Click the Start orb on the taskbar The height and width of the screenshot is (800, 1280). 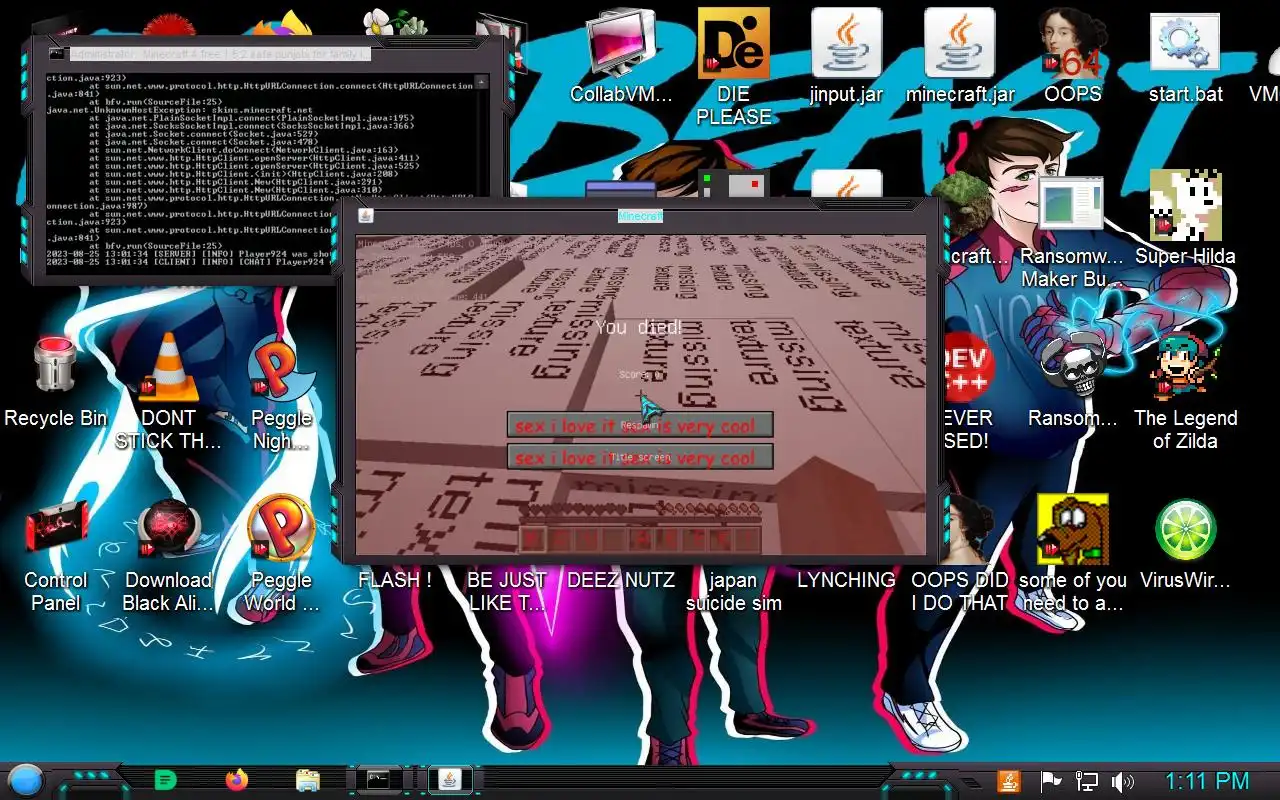point(25,780)
